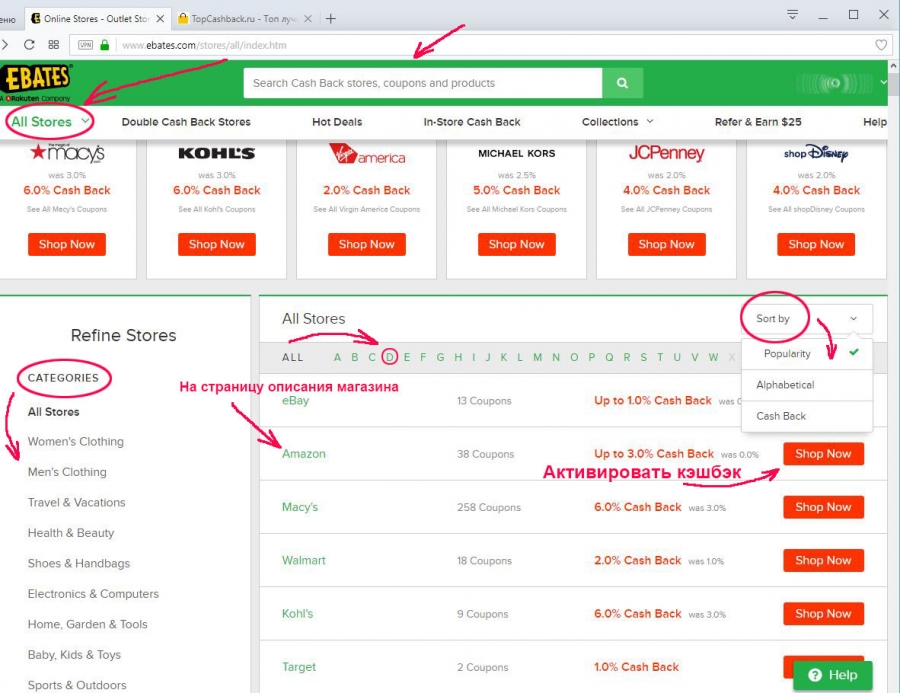Open Refer & Earn $25 page
Screen dimensions: 900x693
(x=758, y=122)
